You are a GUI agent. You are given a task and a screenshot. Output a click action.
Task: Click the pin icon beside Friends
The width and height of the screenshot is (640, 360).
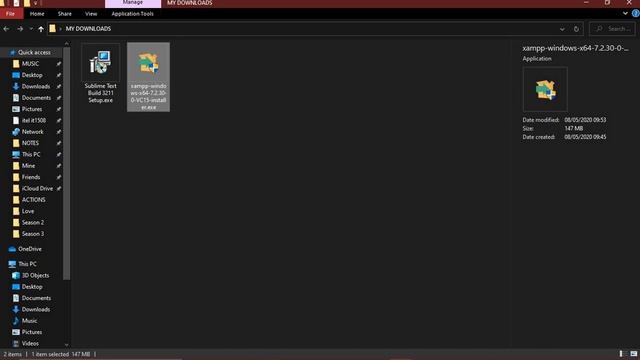[59, 177]
